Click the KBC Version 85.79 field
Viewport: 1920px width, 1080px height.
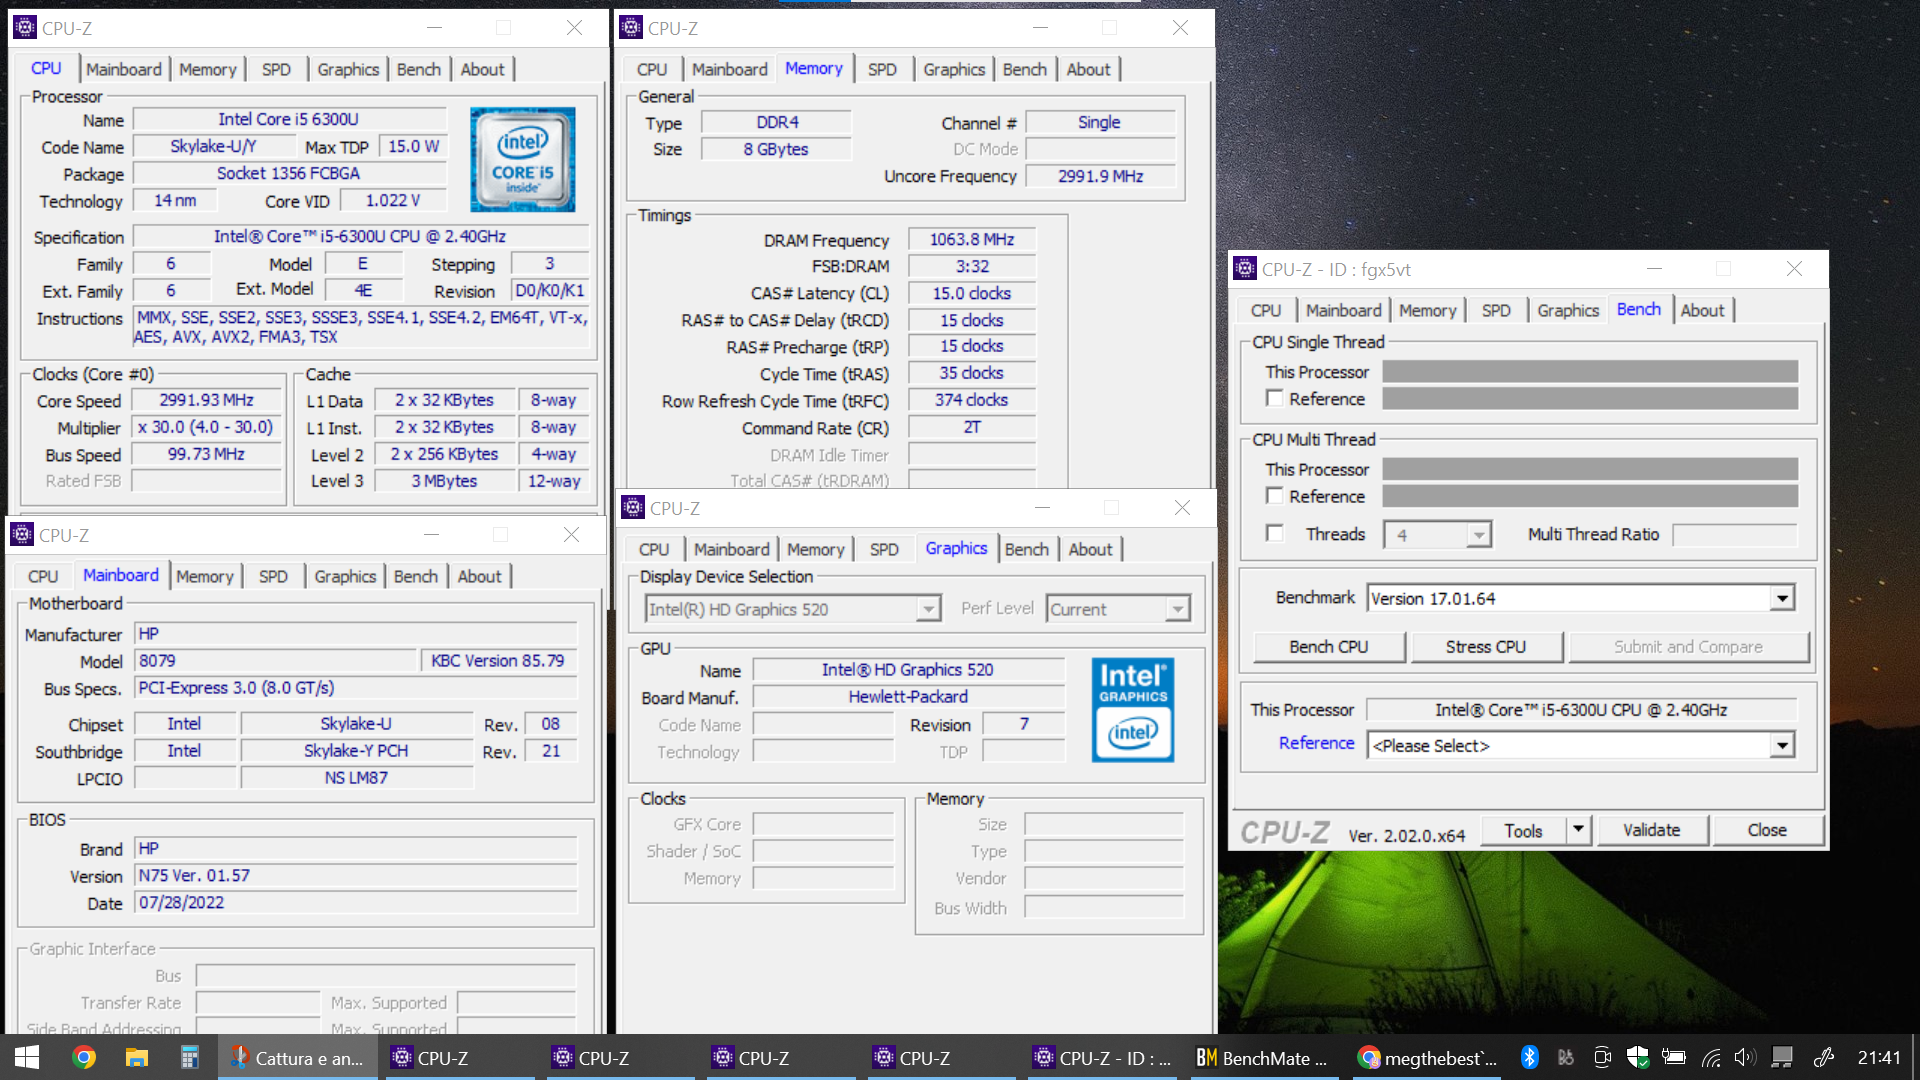(x=498, y=661)
